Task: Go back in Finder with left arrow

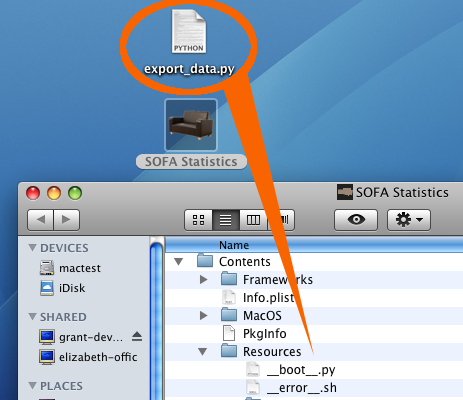Action: pos(41,220)
